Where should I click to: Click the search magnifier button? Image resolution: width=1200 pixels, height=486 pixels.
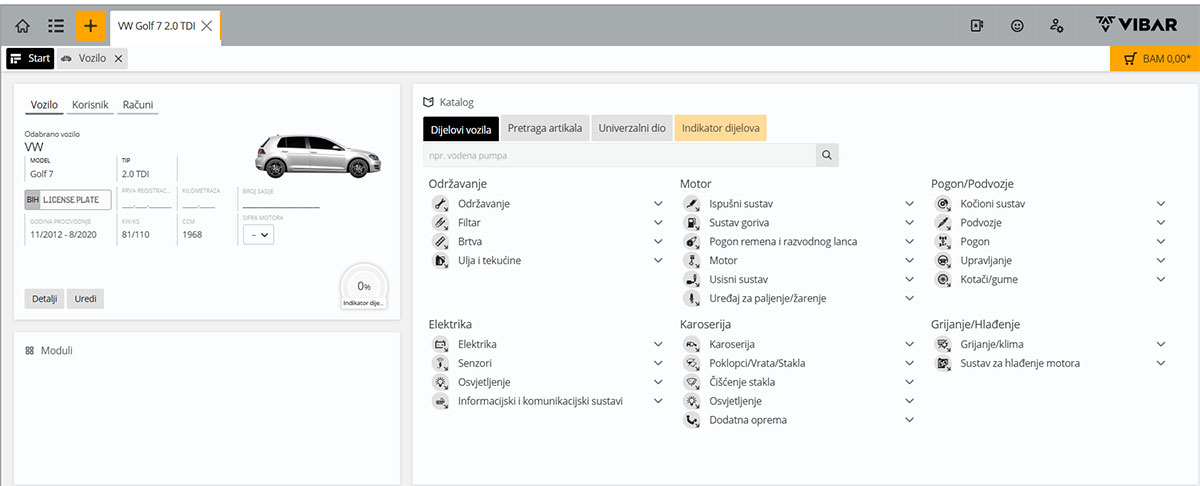(x=828, y=155)
